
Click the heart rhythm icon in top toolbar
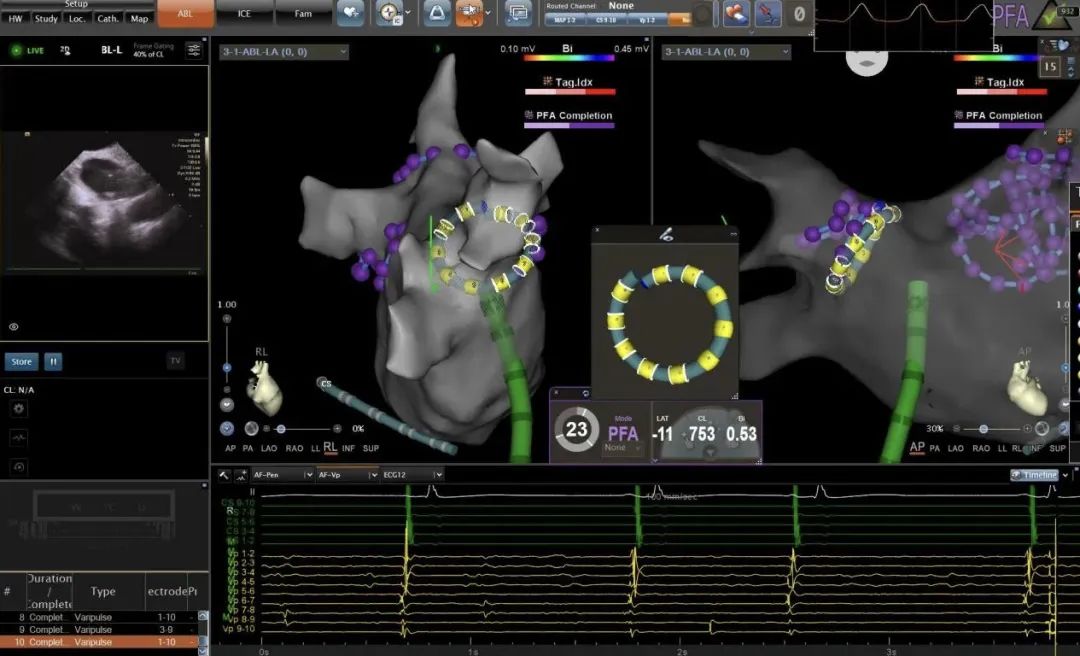(x=350, y=13)
